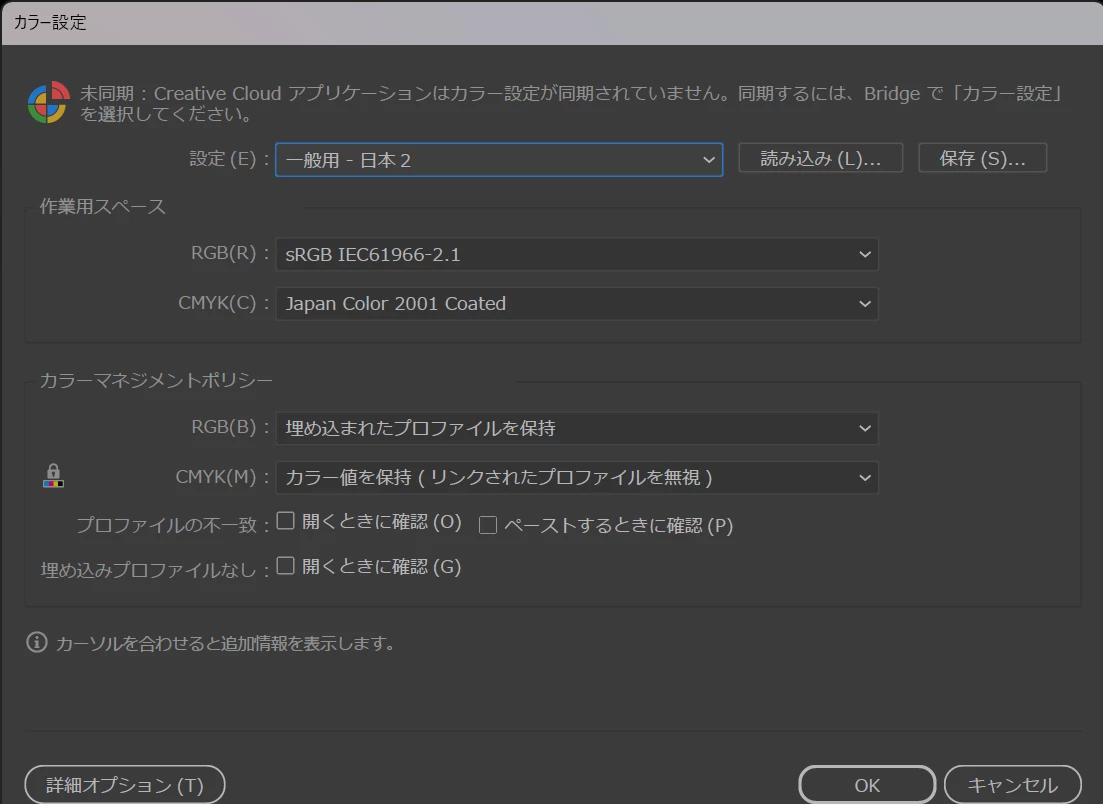Click the 未同期 sync warning message
Screen dimensions: 1103x804
pos(571,103)
